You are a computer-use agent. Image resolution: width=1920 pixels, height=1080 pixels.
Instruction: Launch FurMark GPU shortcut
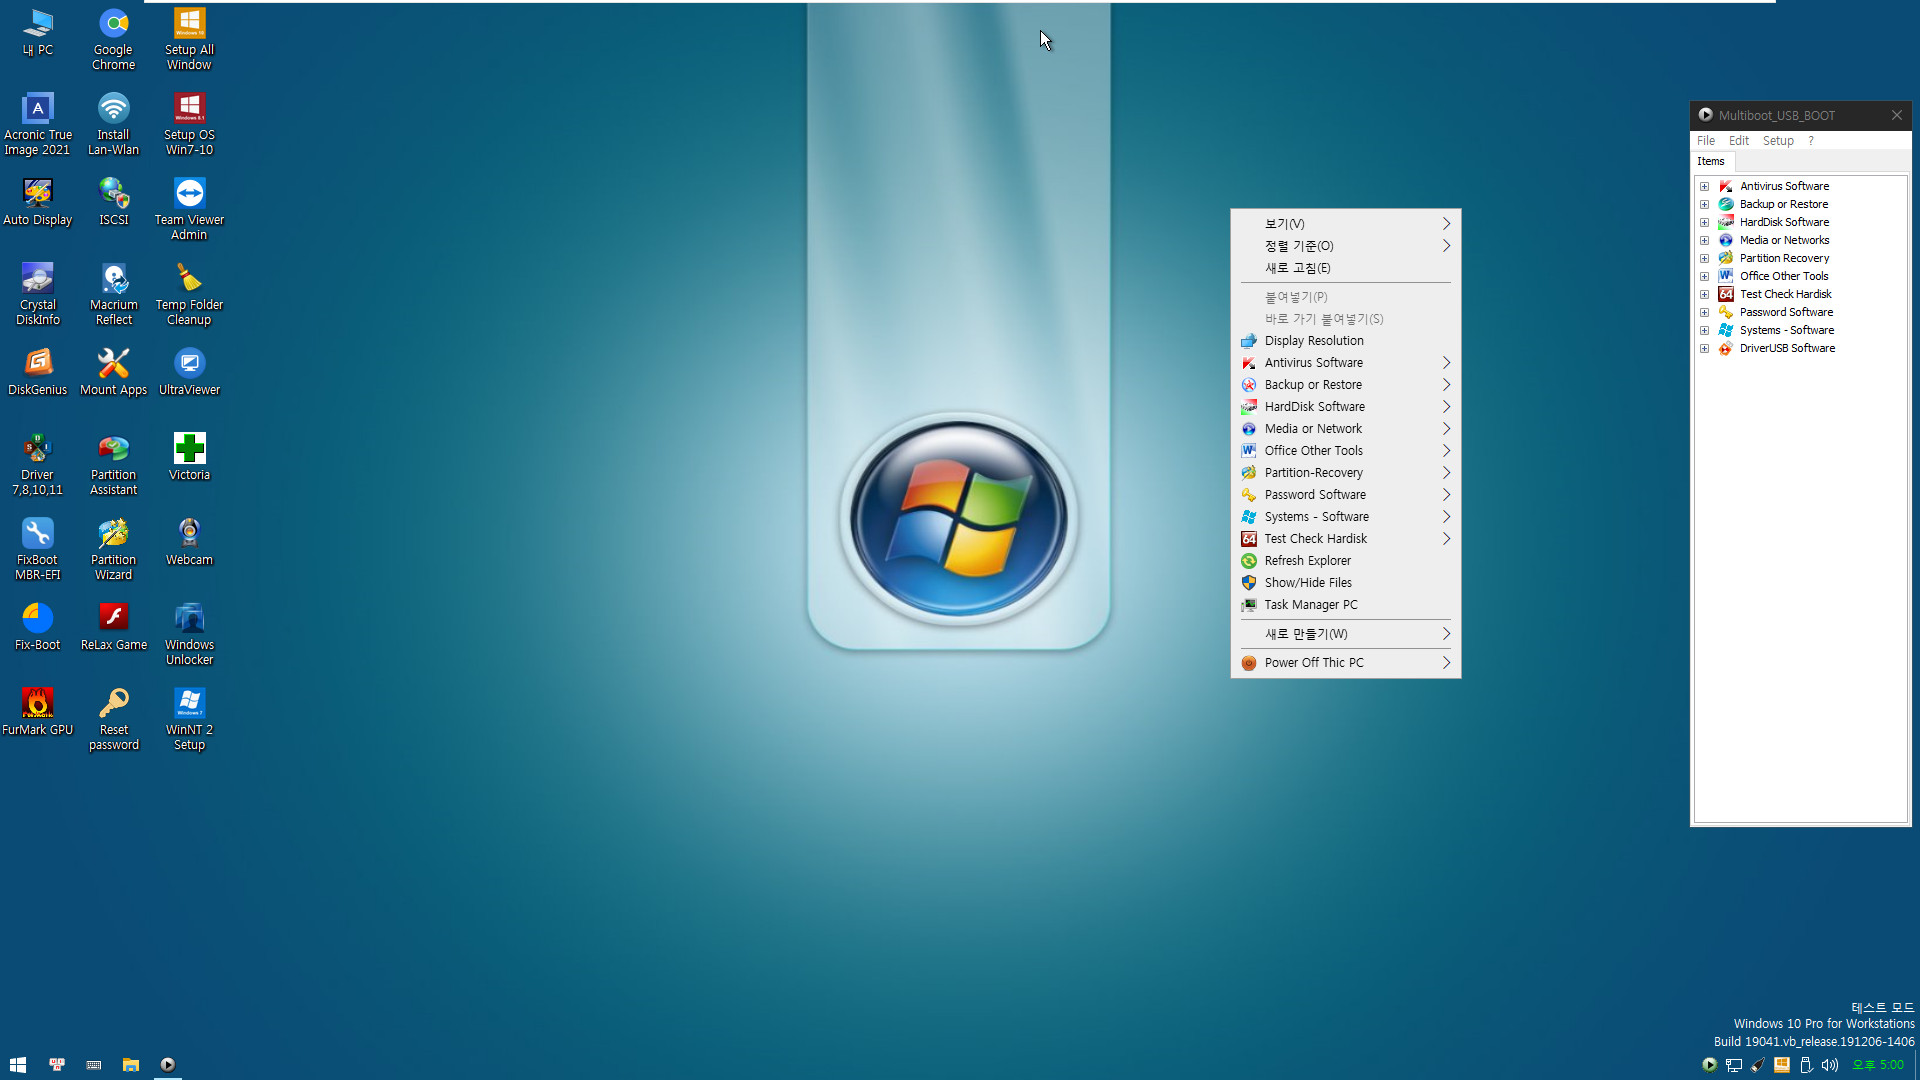[x=38, y=712]
